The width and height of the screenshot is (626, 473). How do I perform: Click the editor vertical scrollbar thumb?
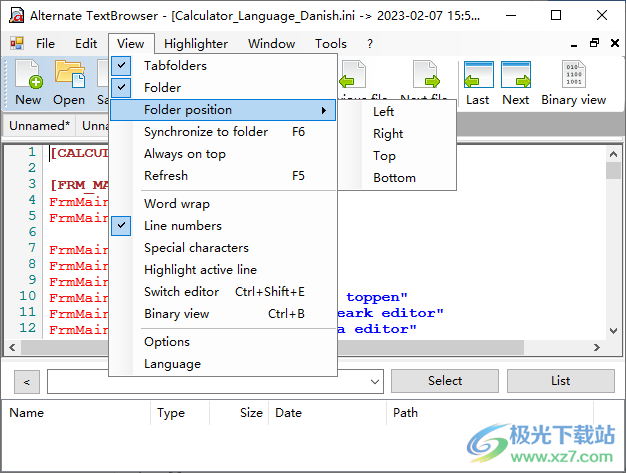(613, 170)
